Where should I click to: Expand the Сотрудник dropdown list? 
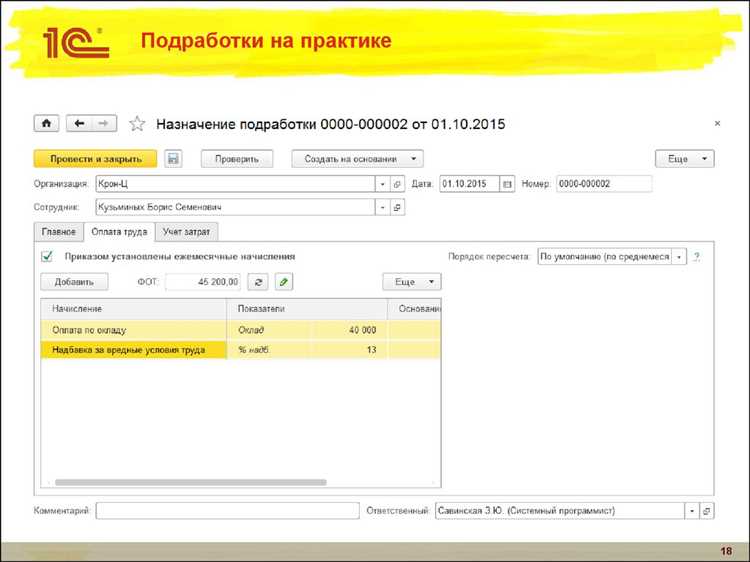[x=382, y=207]
